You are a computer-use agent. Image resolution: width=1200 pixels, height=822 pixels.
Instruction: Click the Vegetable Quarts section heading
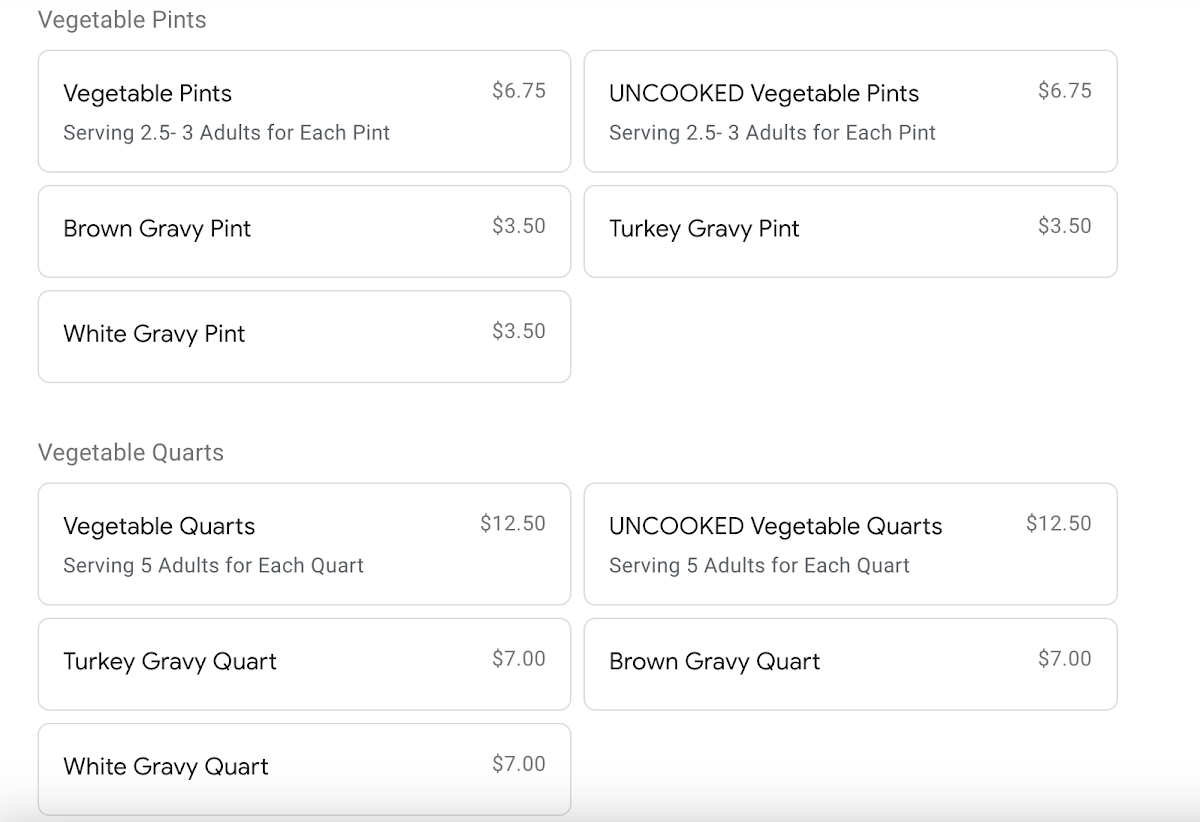(131, 453)
